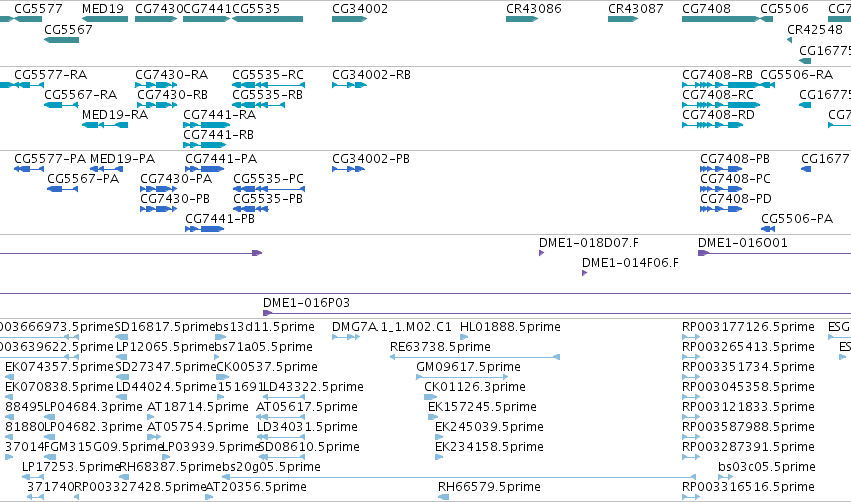Open transcript CG5567-RA label
The width and height of the screenshot is (851, 502).
[x=80, y=94]
